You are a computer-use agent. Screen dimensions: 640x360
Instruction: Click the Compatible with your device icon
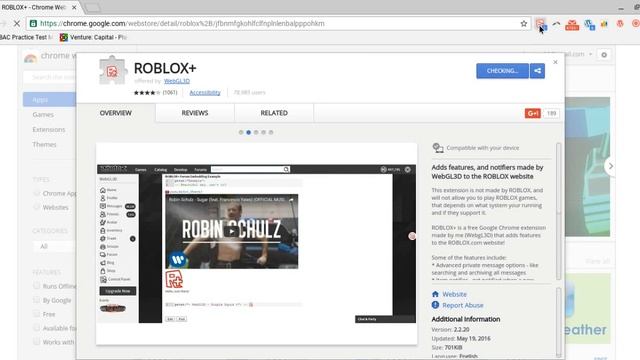pos(438,148)
